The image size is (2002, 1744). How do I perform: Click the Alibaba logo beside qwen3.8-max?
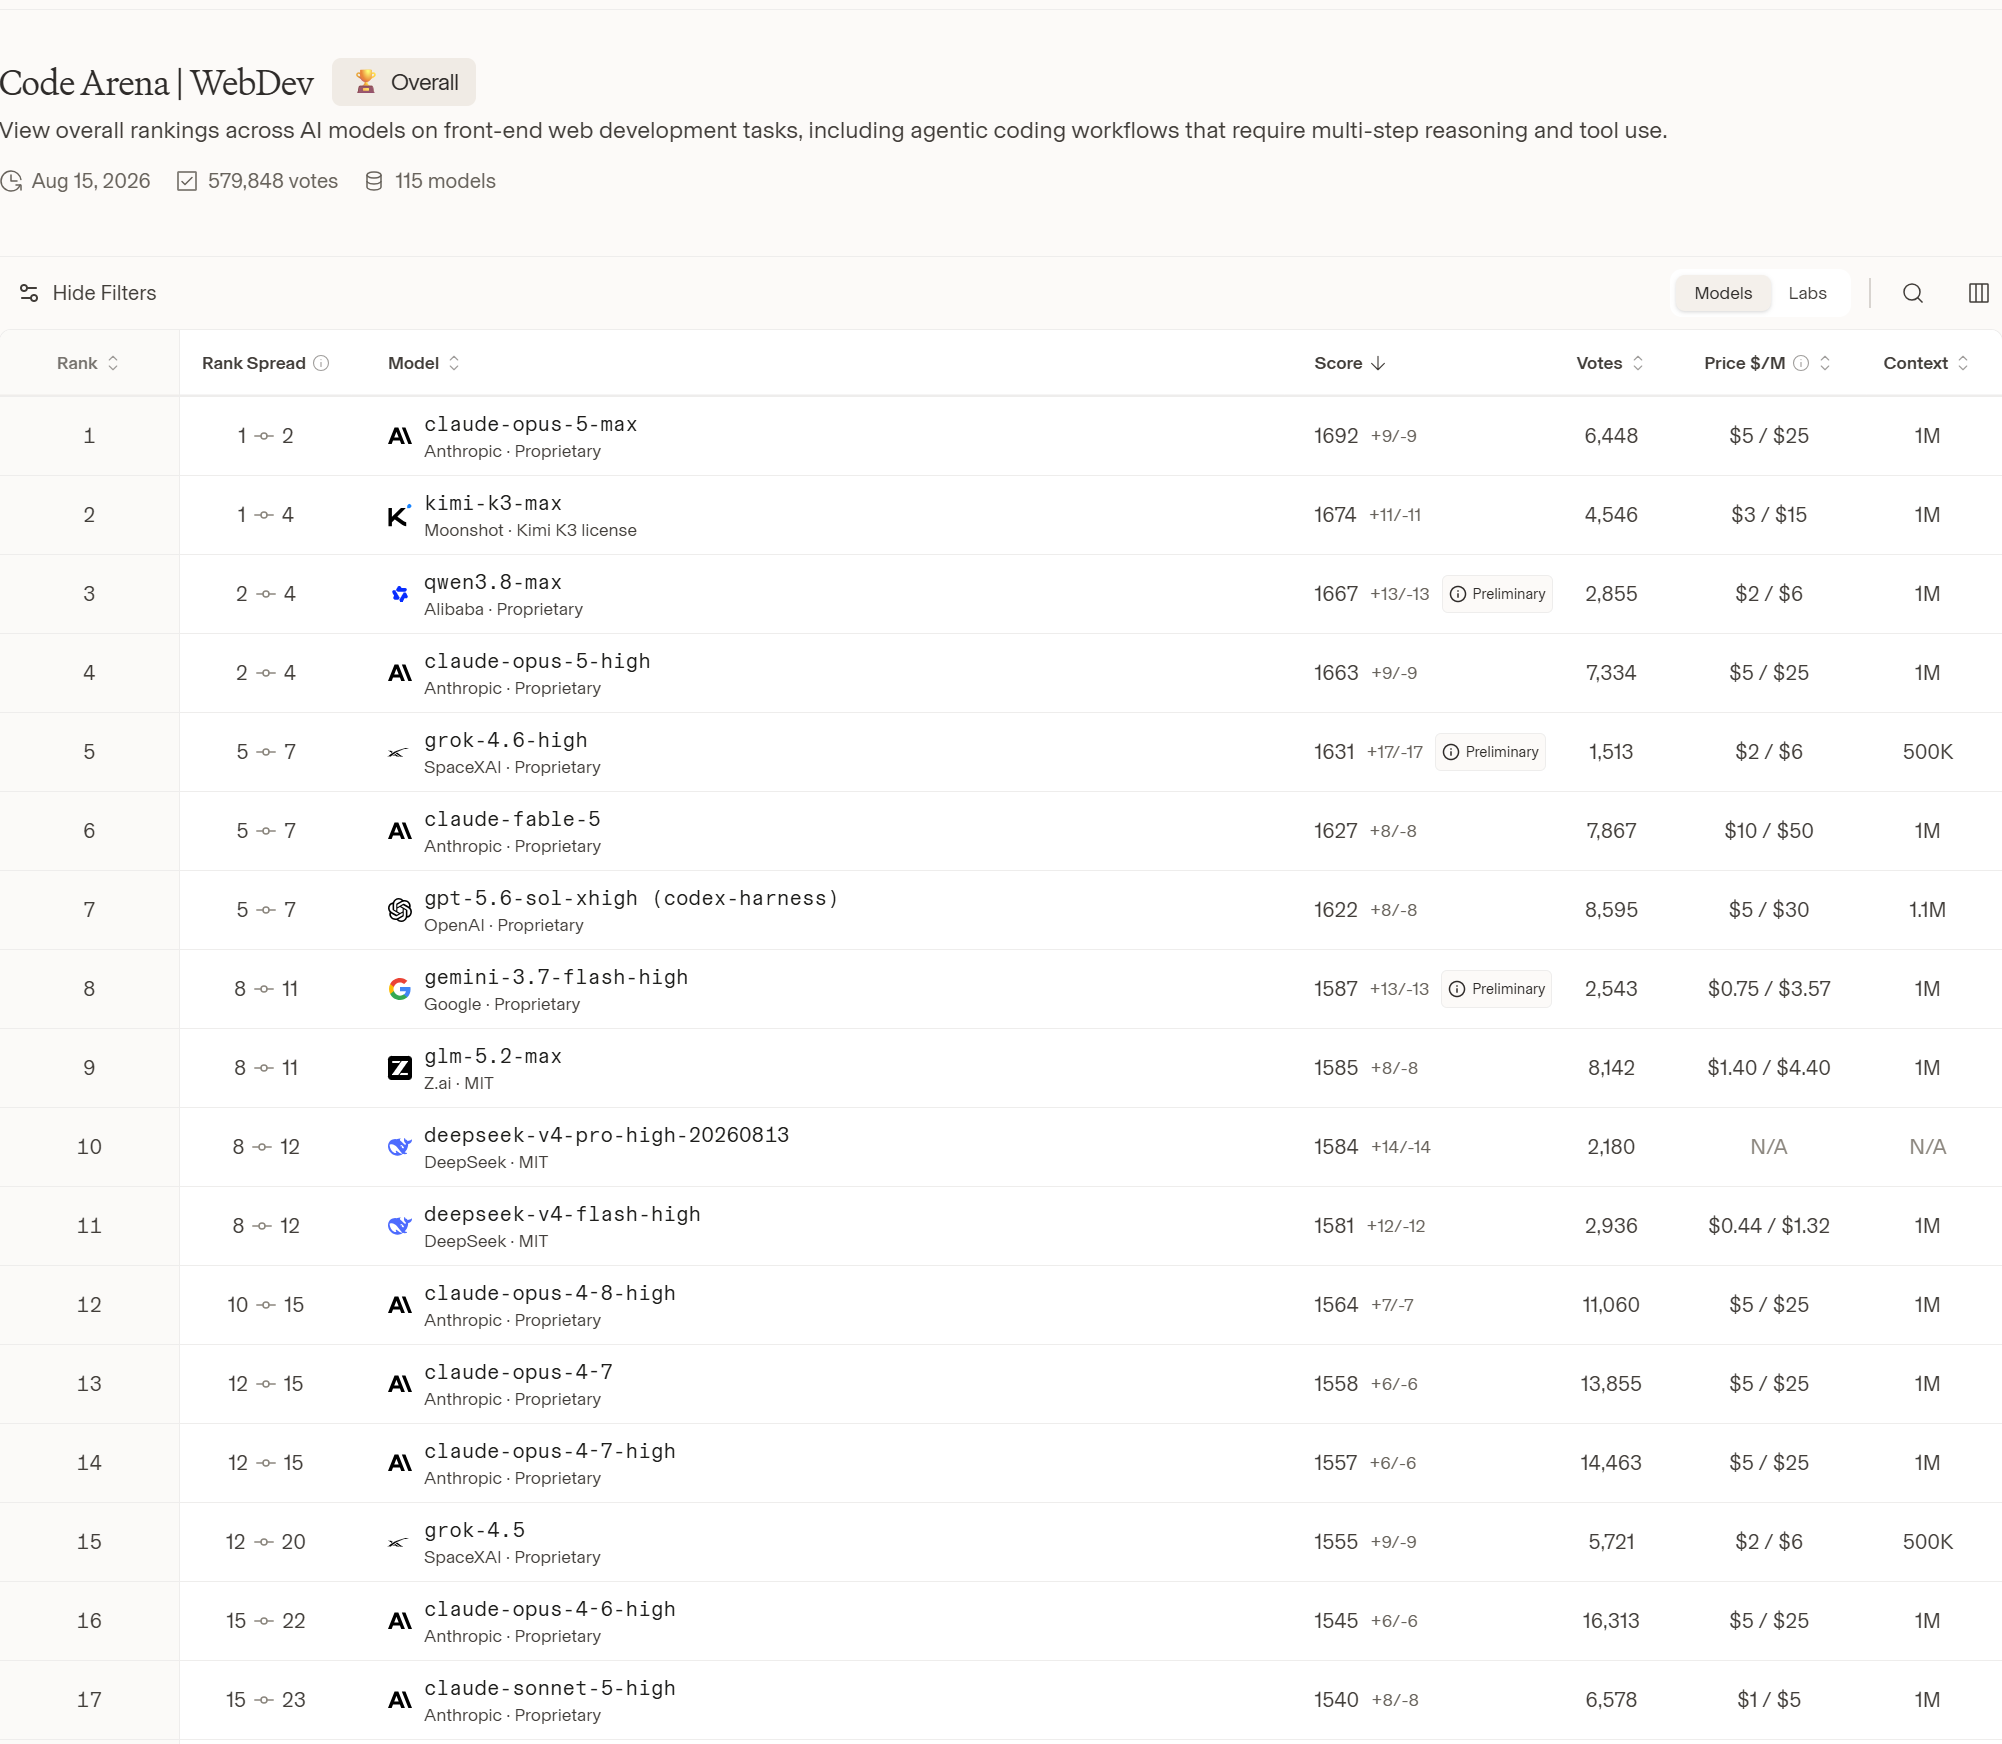(399, 594)
